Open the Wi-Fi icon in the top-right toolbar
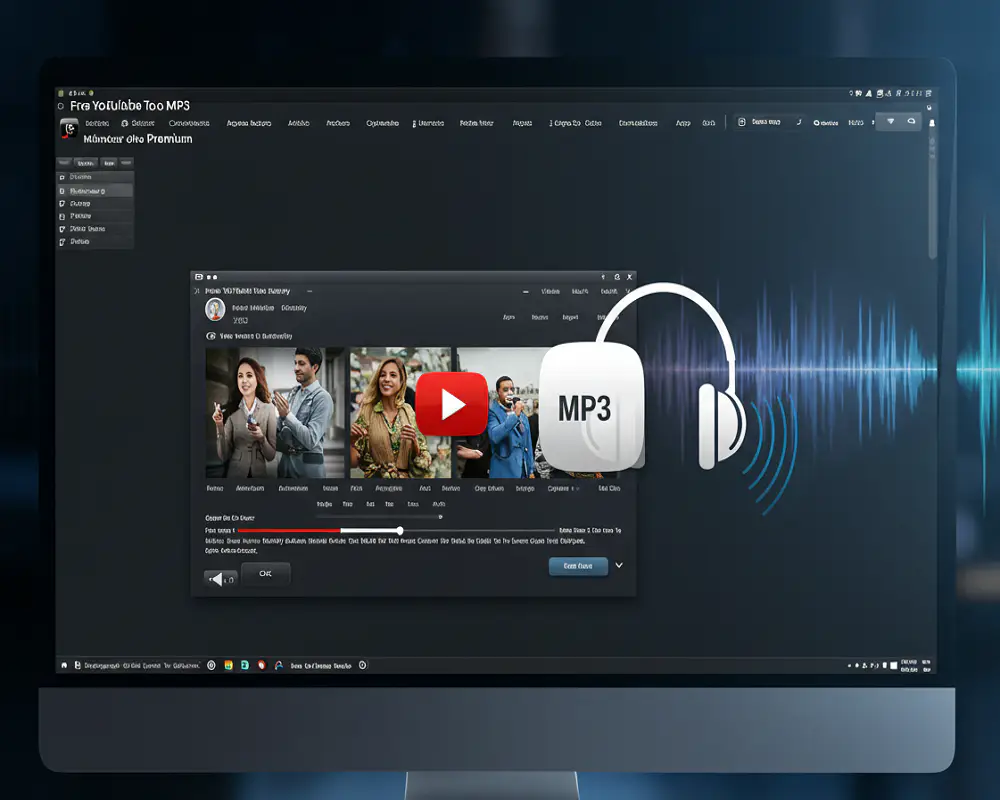Image resolution: width=1000 pixels, height=800 pixels. point(891,121)
